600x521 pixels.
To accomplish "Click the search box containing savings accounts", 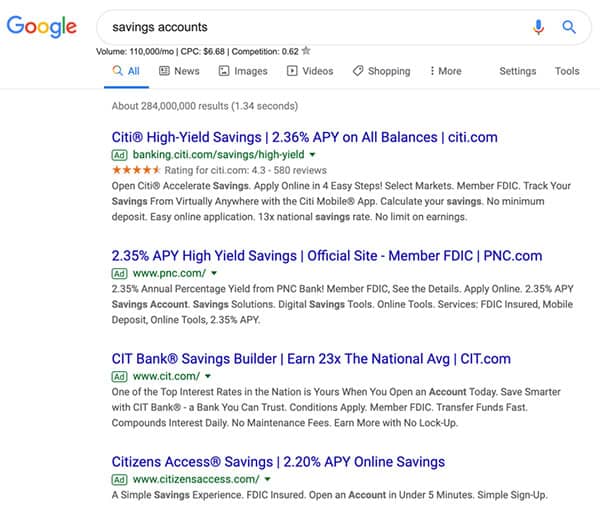I will (310, 27).
